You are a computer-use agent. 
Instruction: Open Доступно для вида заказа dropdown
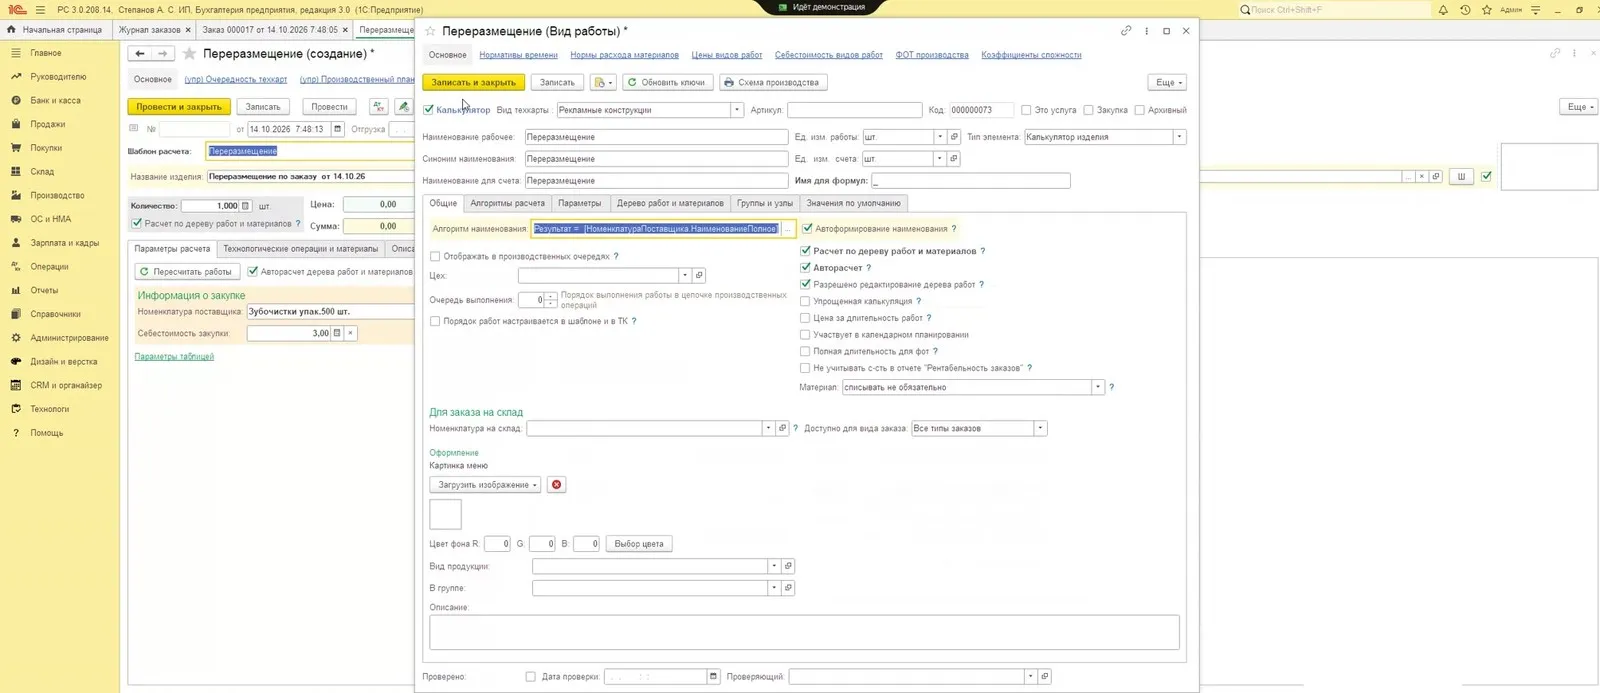pos(1040,428)
